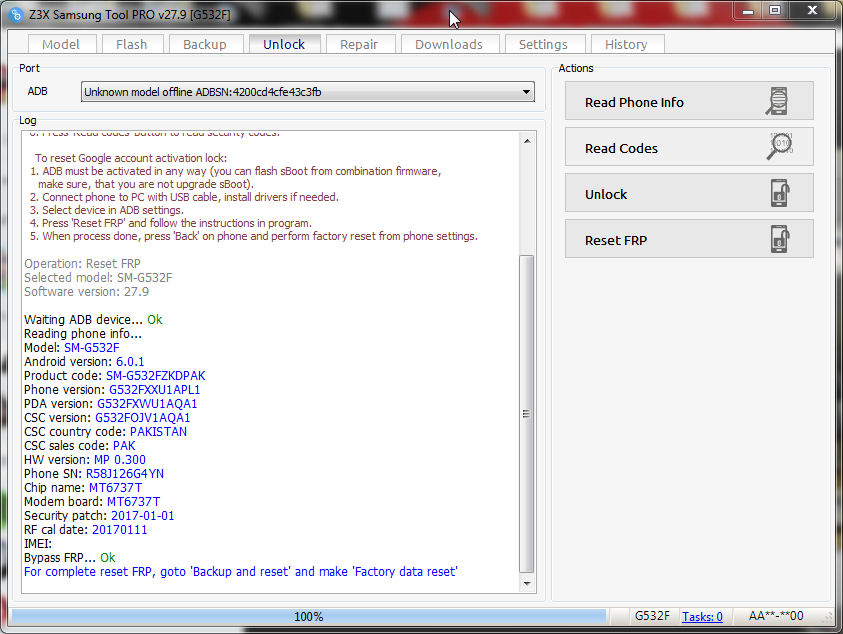Select the Unlock tab

click(x=284, y=44)
